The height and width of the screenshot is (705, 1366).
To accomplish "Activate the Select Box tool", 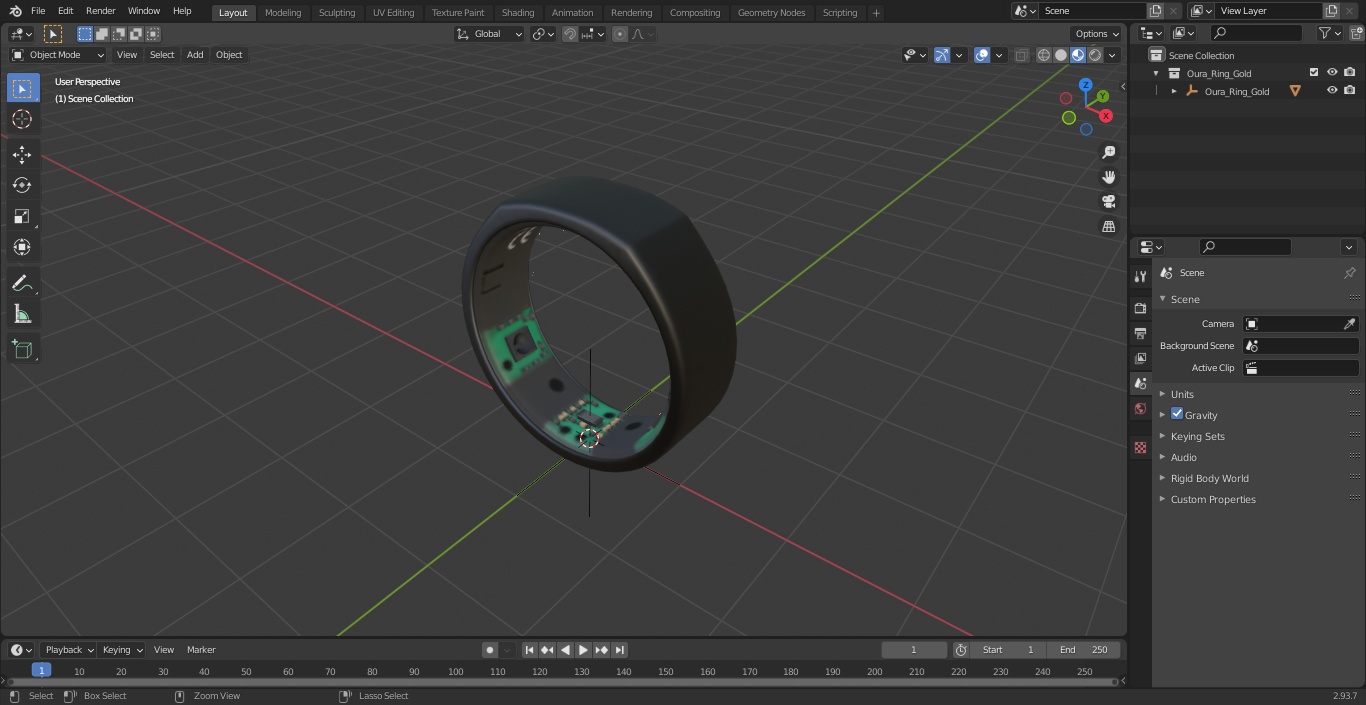I will coord(22,88).
